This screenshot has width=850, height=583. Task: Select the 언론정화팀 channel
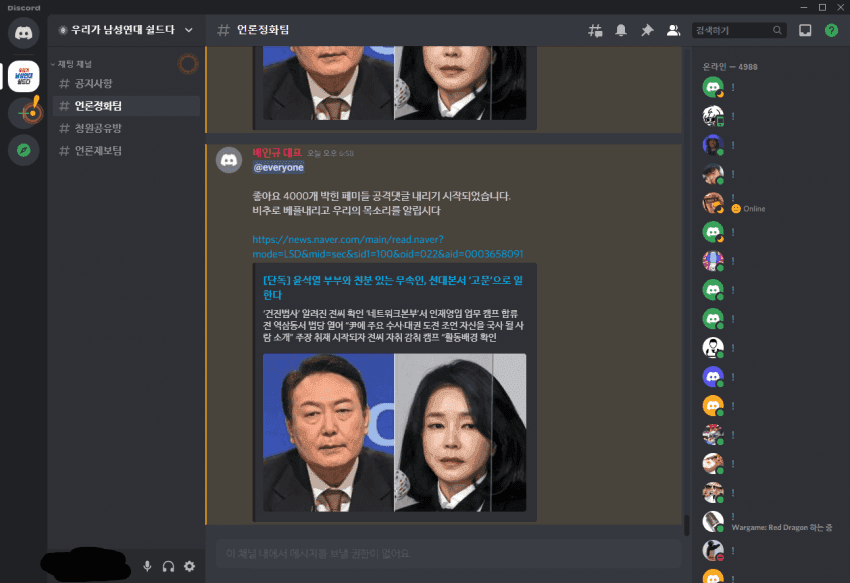click(x=126, y=106)
